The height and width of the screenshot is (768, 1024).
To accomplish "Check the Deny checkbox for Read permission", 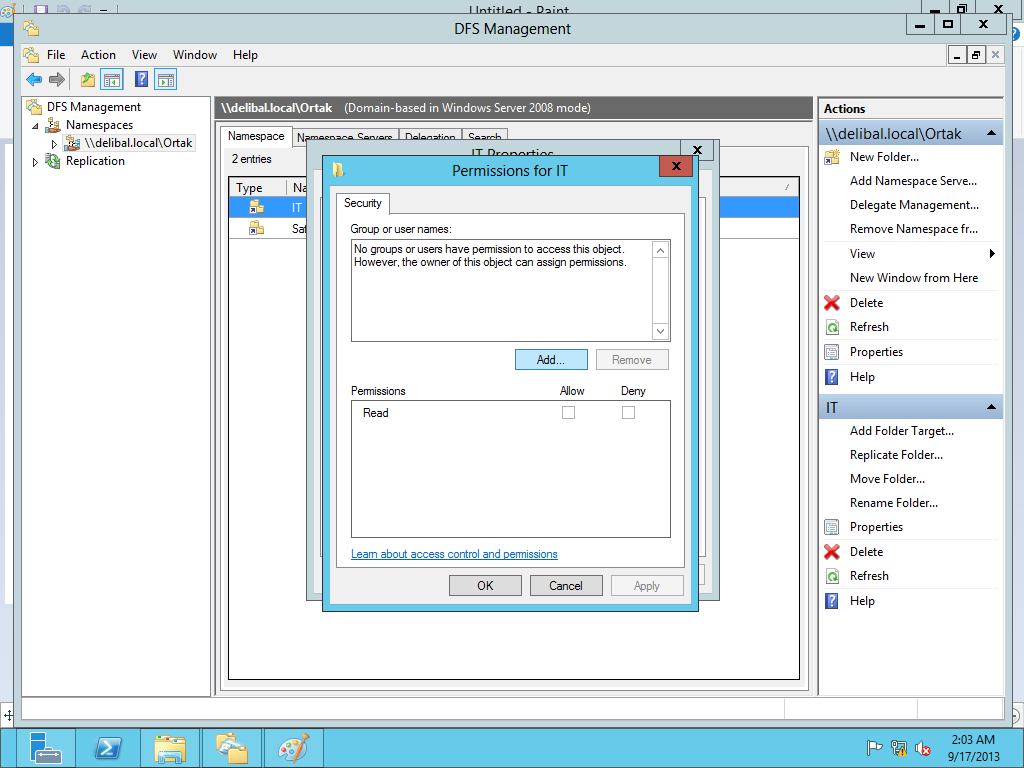I will (628, 413).
